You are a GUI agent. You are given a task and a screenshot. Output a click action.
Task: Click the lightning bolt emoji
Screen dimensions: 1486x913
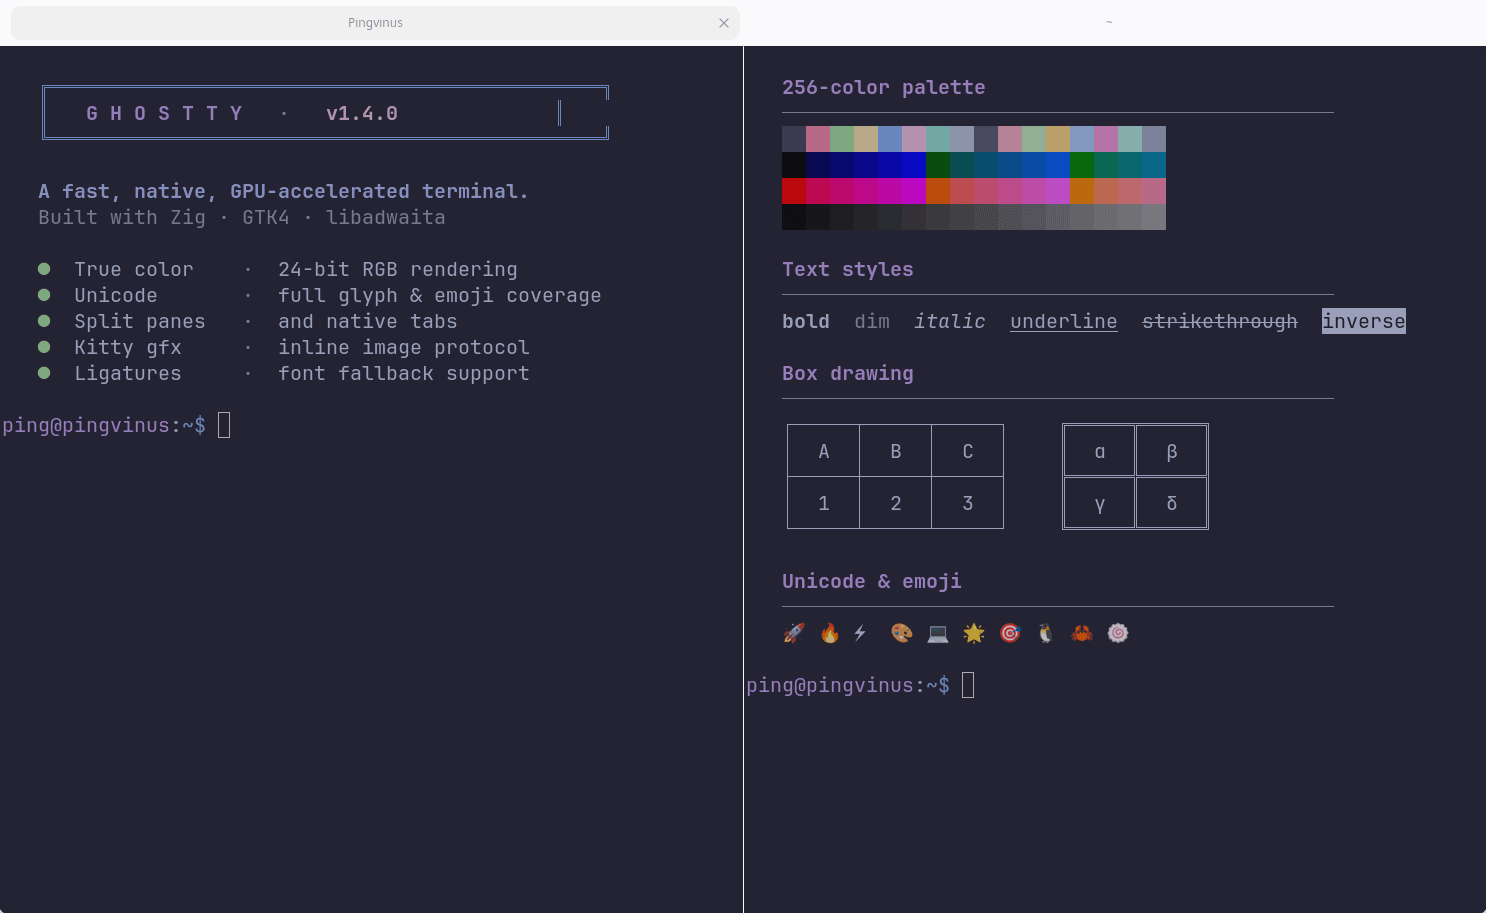860,633
